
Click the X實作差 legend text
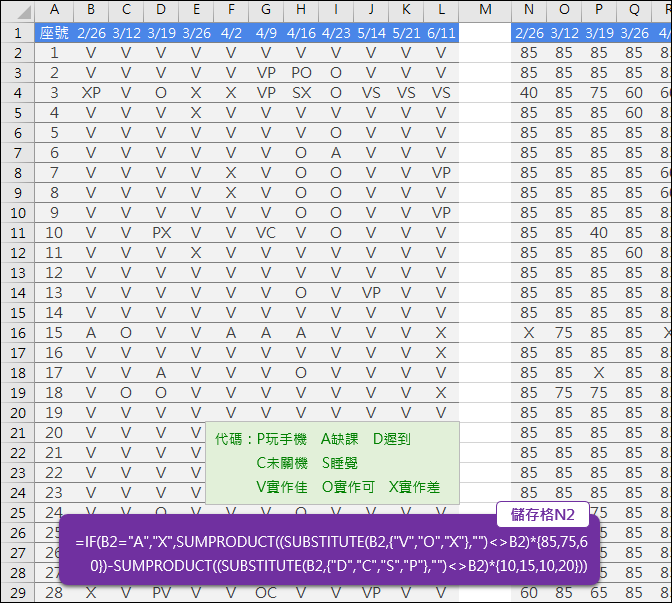point(414,487)
